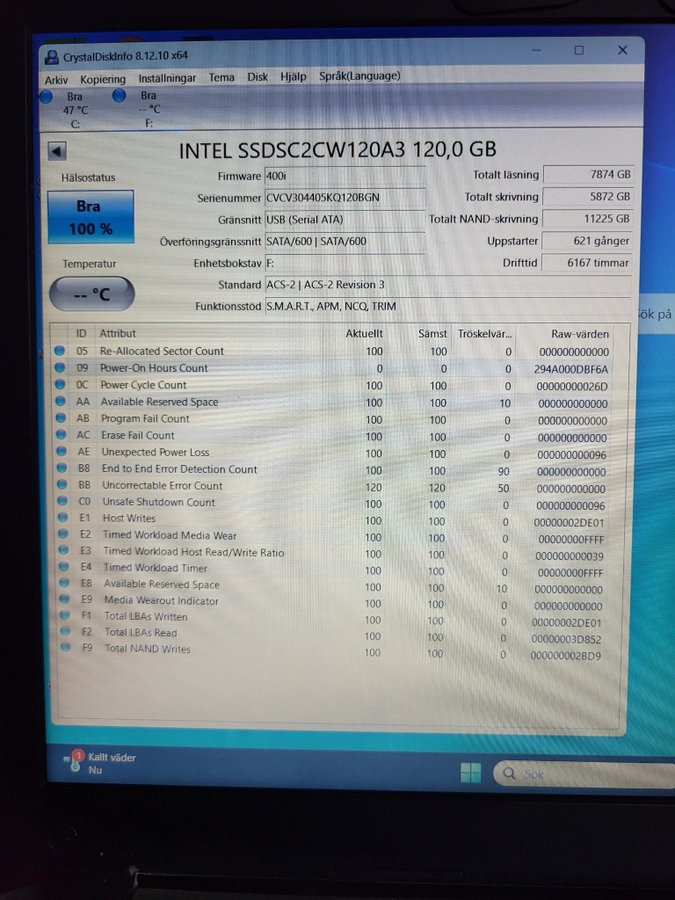Viewport: 675px width, 900px height.
Task: Click the Serienummer value field
Action: coord(344,197)
